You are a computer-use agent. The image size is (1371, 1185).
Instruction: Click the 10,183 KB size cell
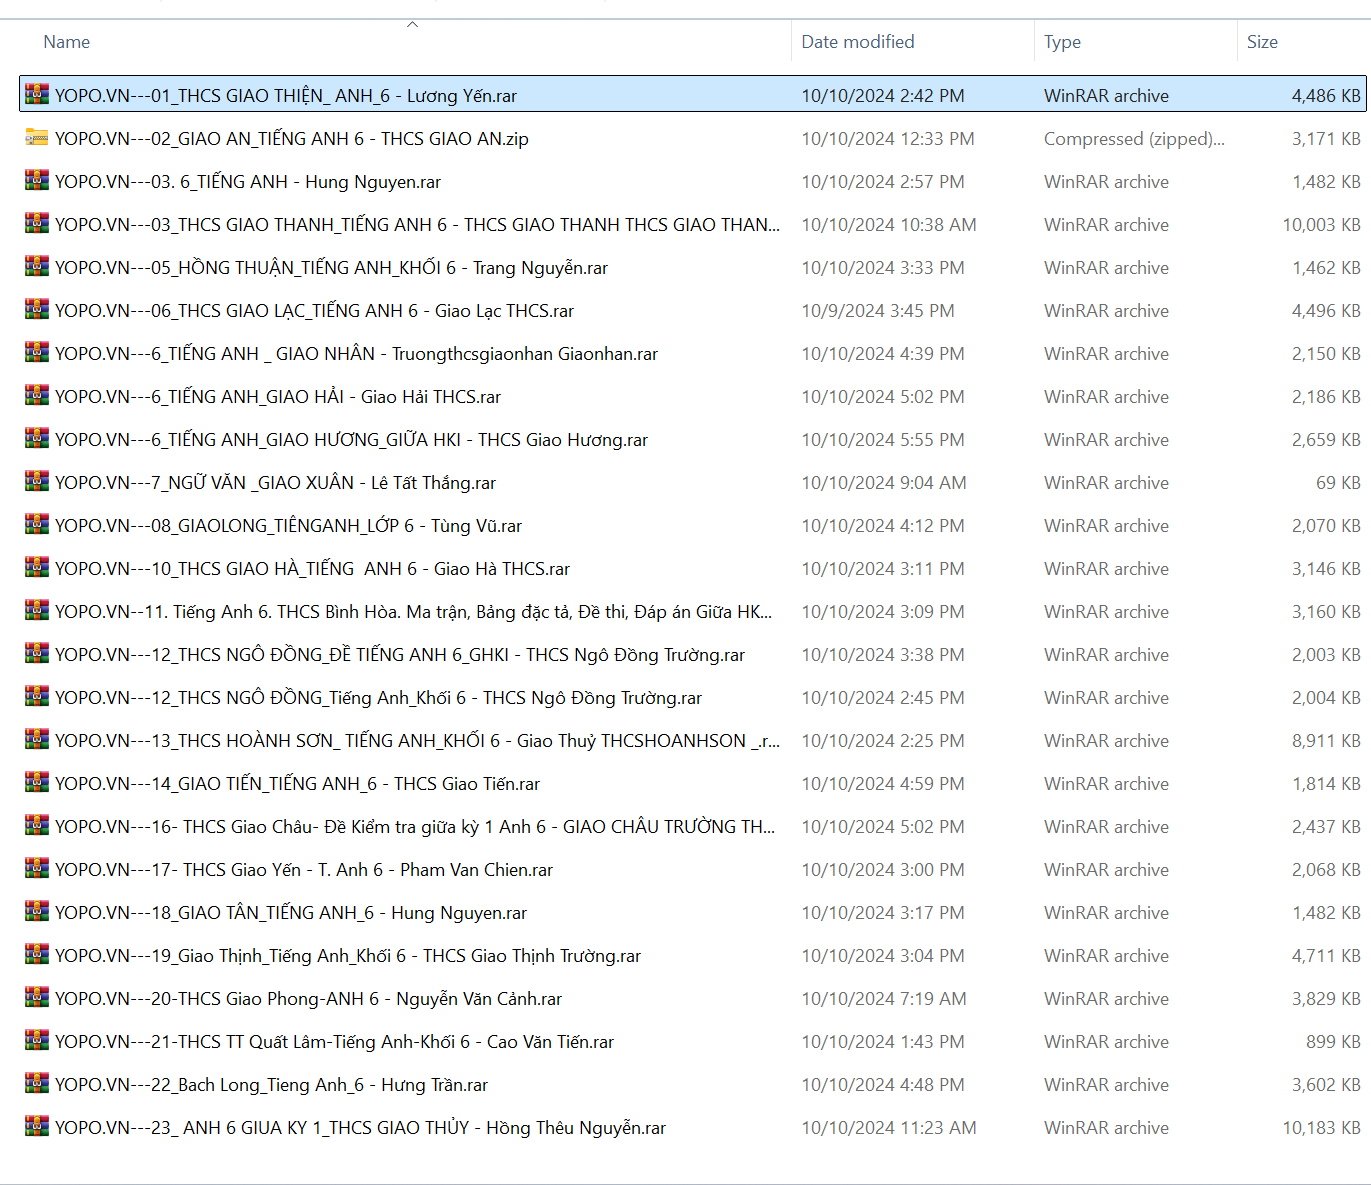pyautogui.click(x=1322, y=1128)
